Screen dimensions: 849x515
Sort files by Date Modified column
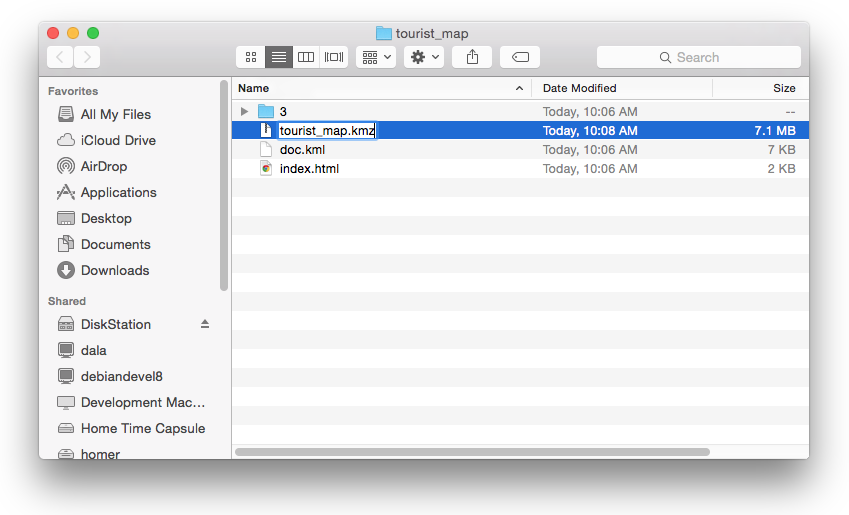(x=580, y=88)
